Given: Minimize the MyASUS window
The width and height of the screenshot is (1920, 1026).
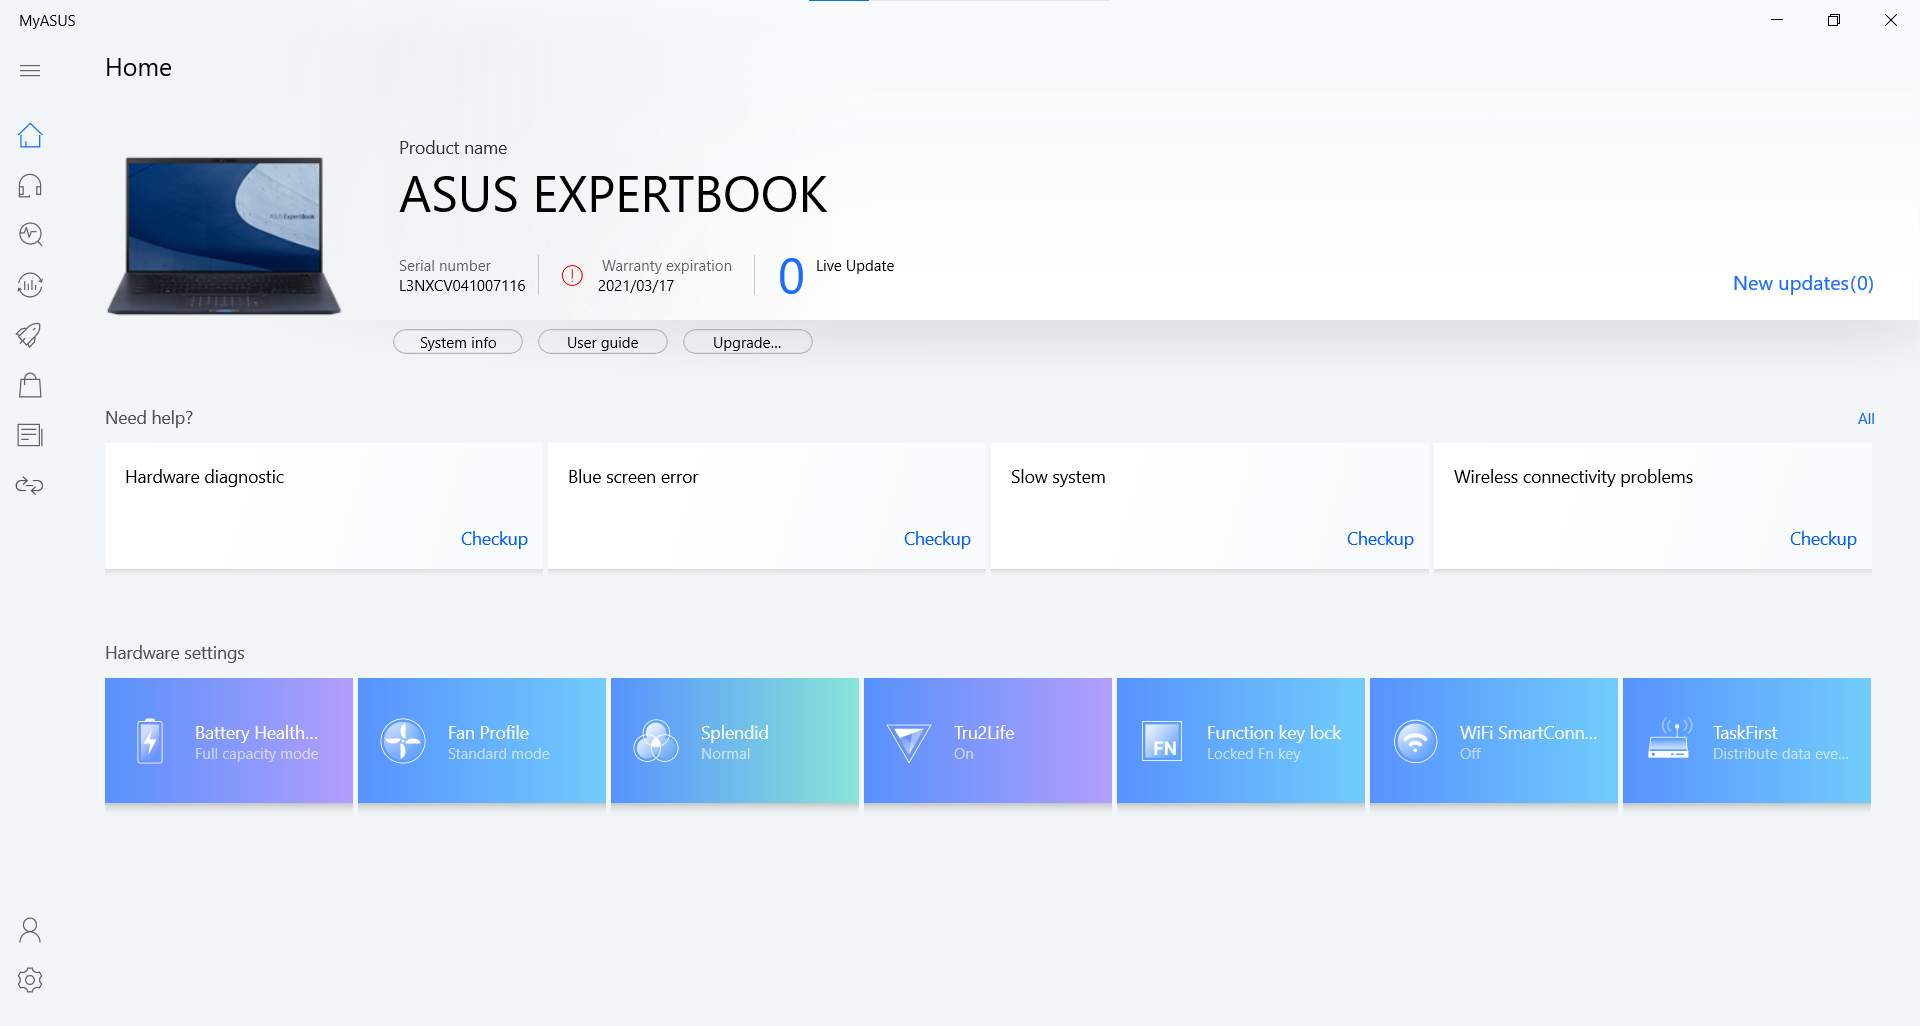Looking at the screenshot, I should coord(1777,20).
